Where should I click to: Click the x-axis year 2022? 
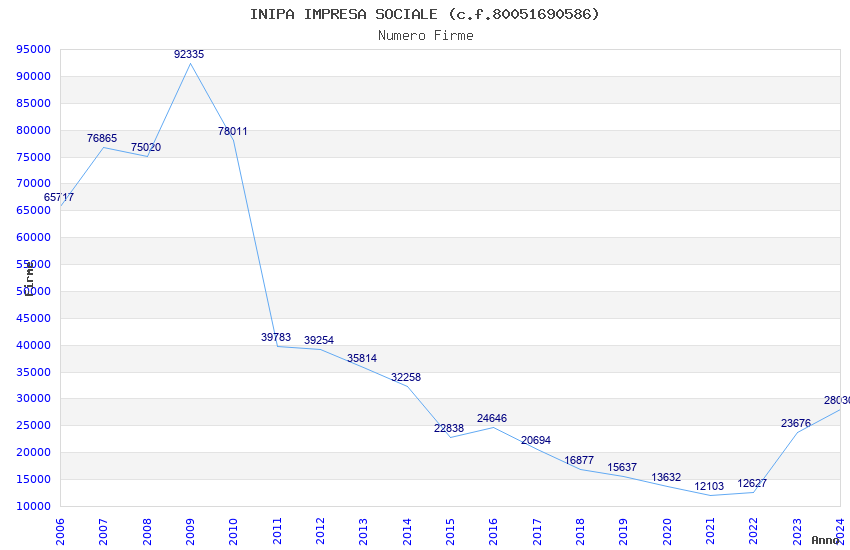pos(754,531)
